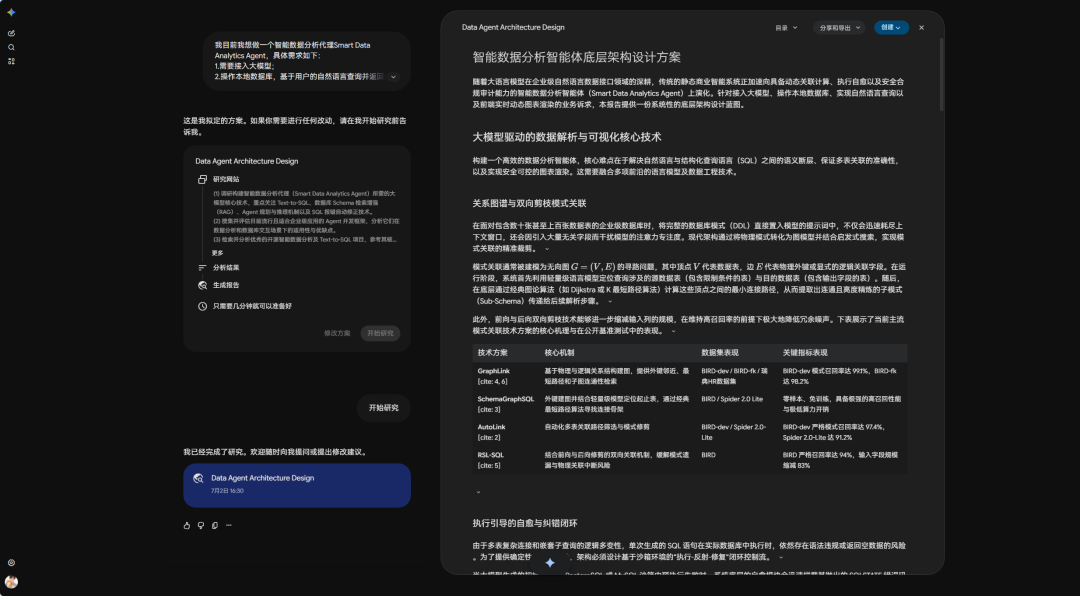Viewport: 1080px width, 596px height.
Task: Click the 生成报告 step icon
Action: click(x=202, y=285)
